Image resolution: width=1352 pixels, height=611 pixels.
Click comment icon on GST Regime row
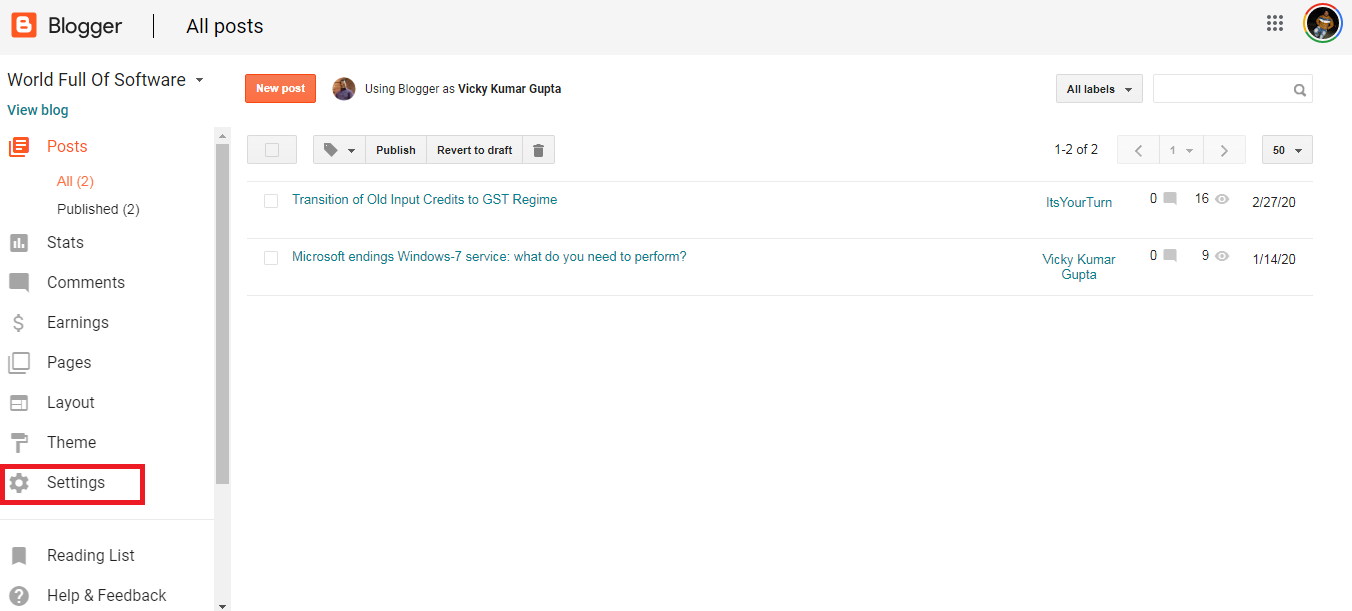[x=1170, y=199]
